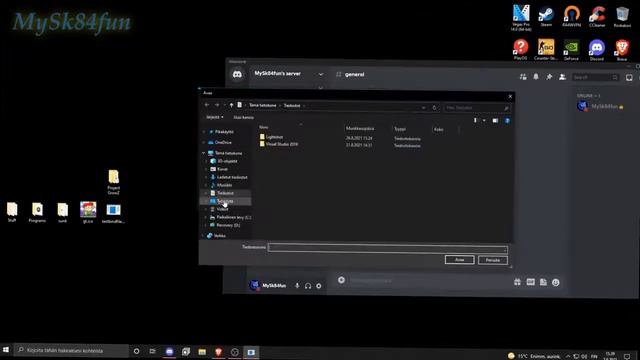The image size is (640, 360).
Task: Open the Windows Start menu
Action: [6, 350]
